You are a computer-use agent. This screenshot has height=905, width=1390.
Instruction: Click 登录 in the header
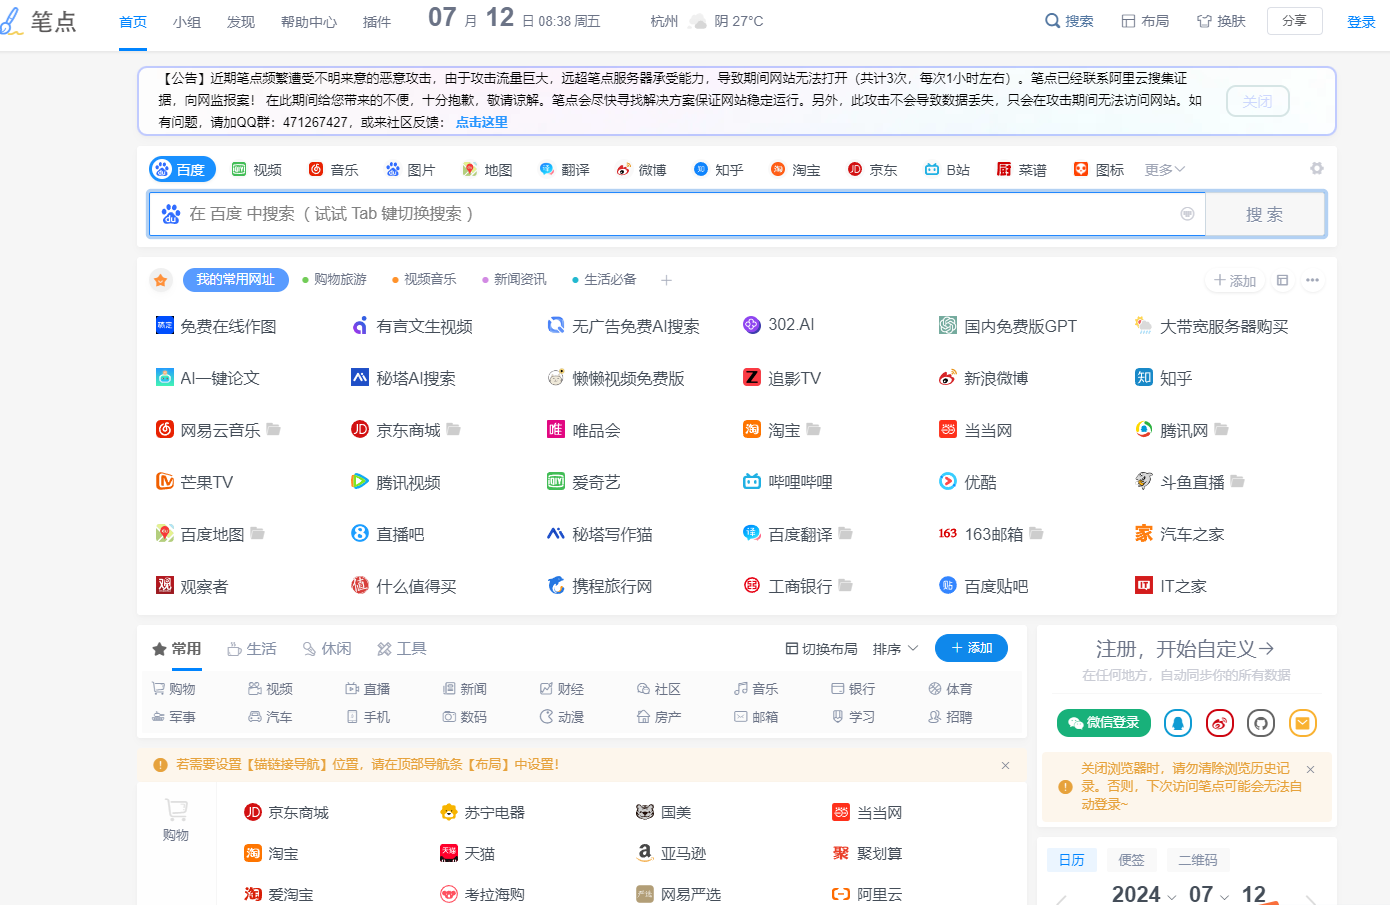pyautogui.click(x=1361, y=22)
